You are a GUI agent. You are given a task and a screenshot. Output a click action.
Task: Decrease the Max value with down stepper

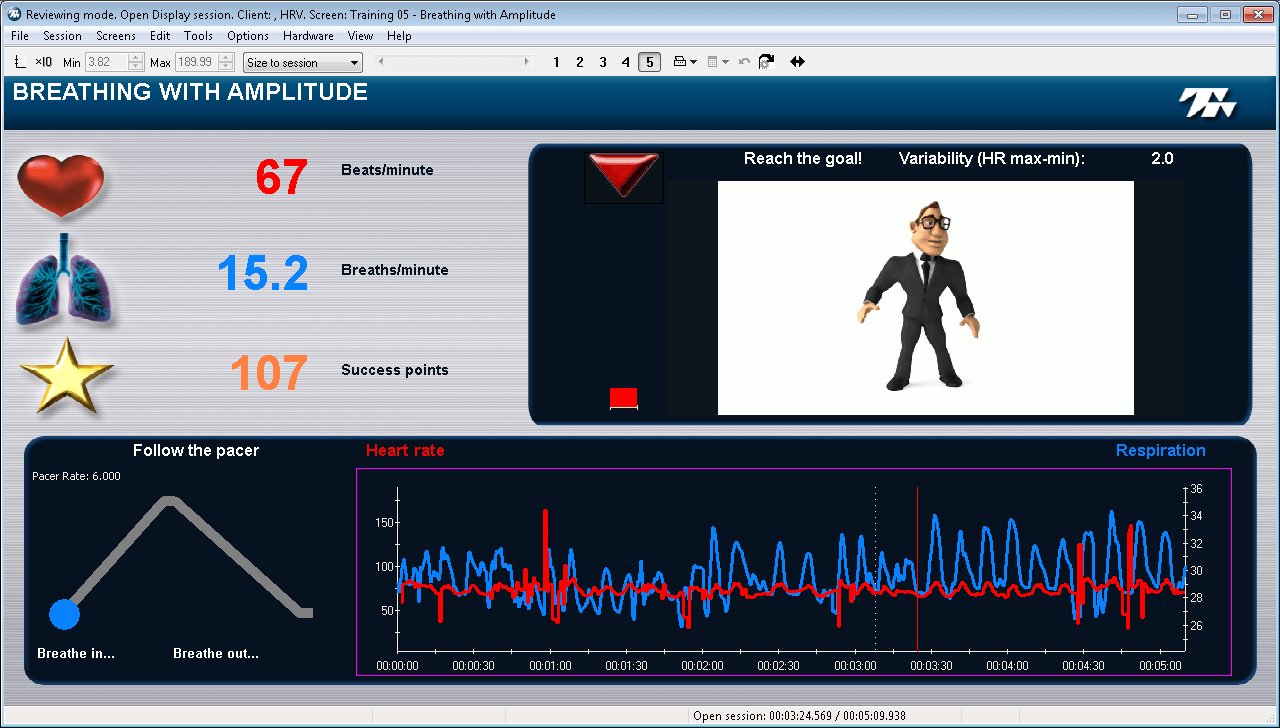point(225,66)
